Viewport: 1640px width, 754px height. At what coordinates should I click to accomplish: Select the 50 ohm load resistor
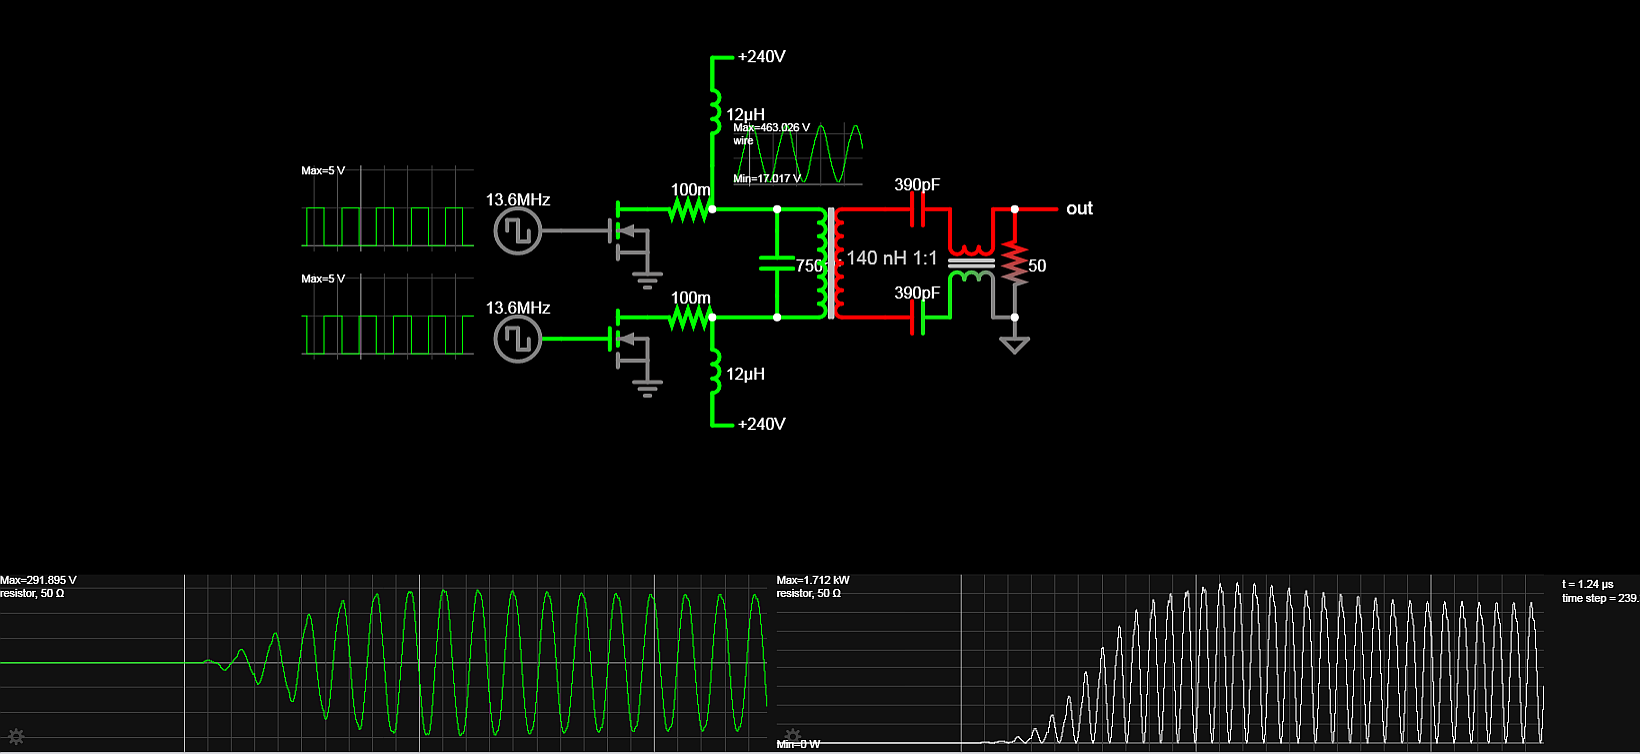coord(1015,263)
